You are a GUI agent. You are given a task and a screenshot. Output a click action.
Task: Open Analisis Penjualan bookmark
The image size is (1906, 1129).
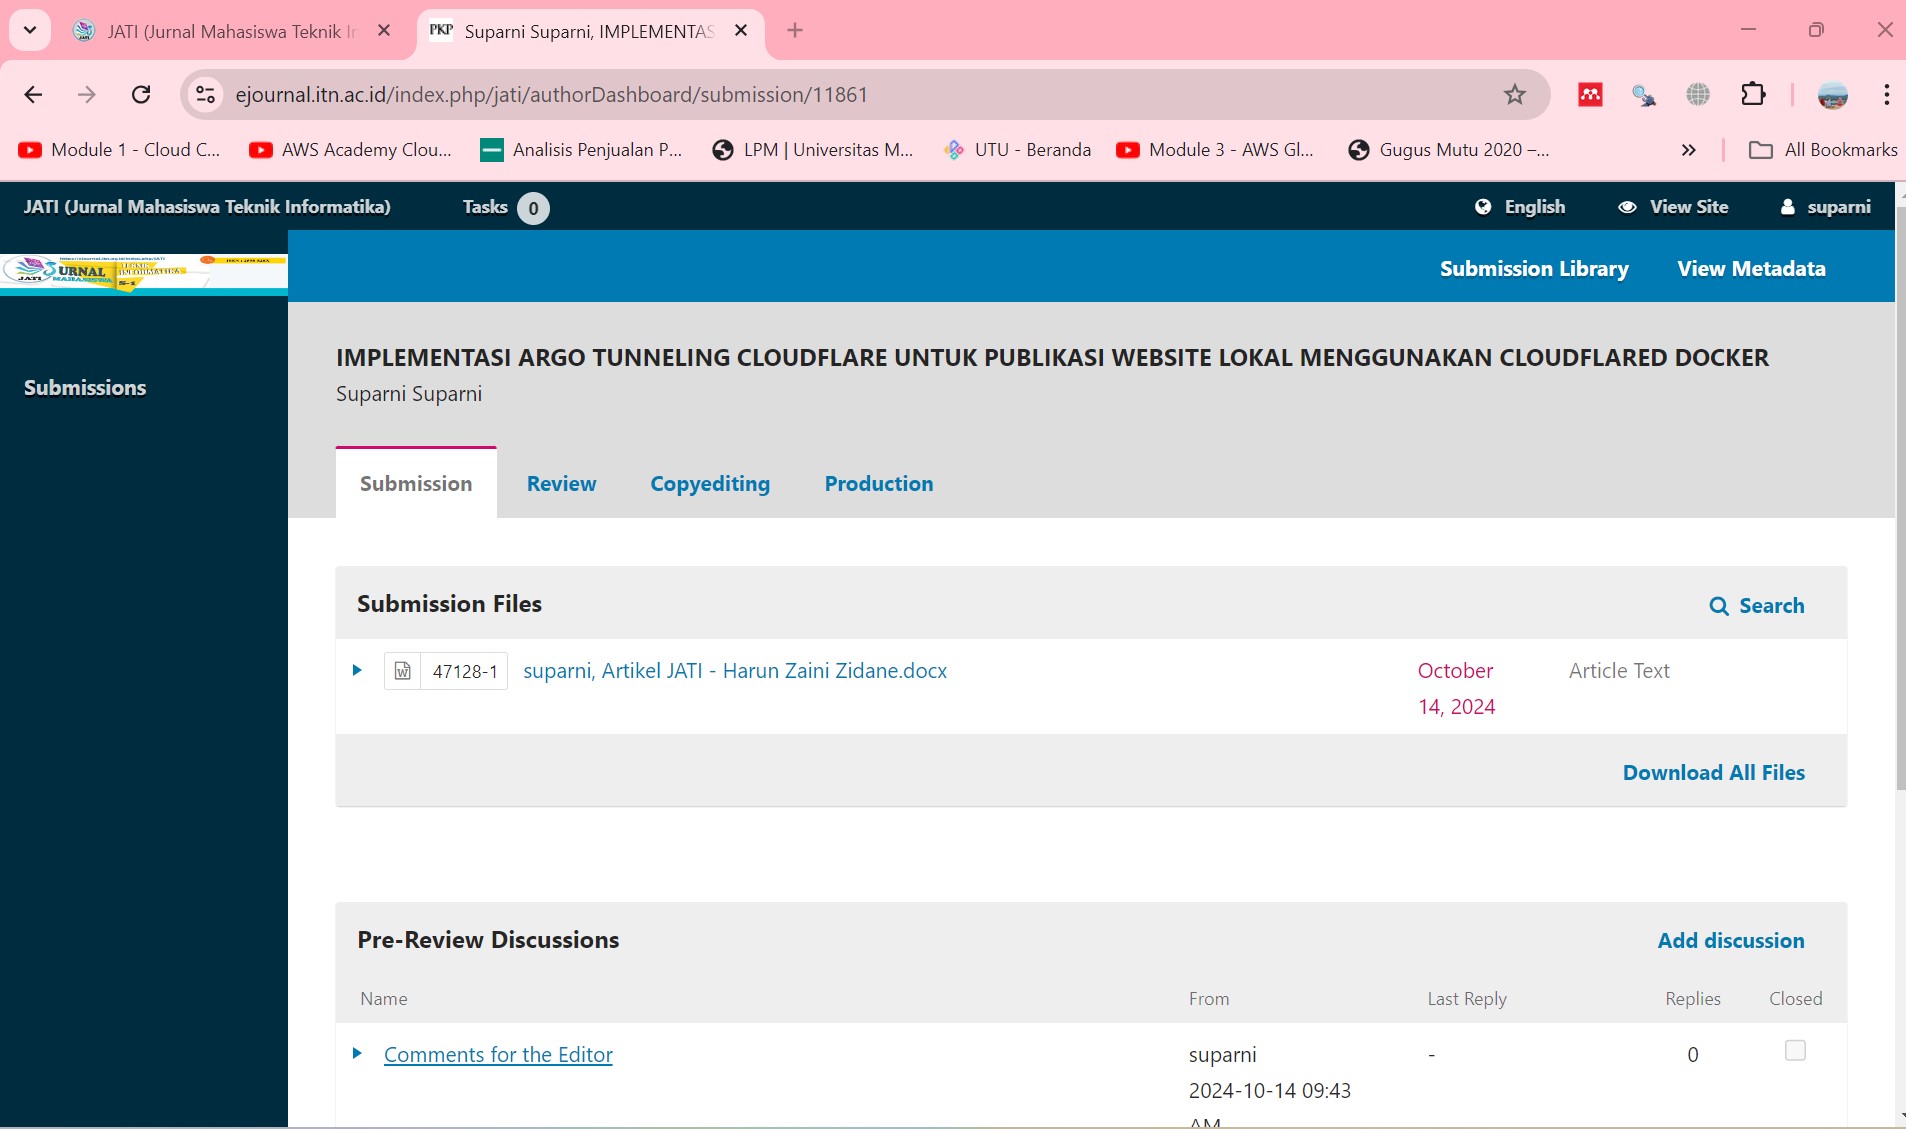pyautogui.click(x=581, y=149)
